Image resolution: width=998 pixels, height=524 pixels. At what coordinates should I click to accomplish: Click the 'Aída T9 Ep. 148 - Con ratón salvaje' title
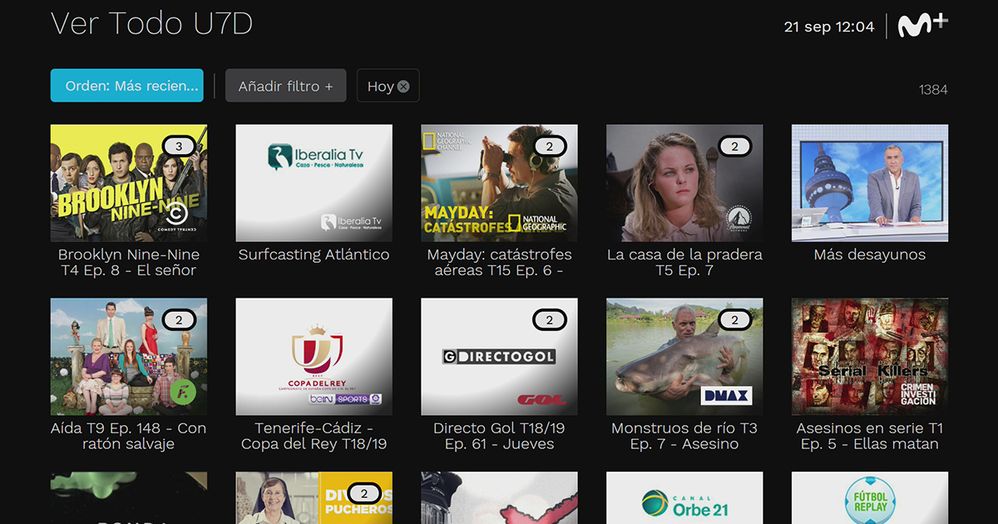[x=129, y=436]
